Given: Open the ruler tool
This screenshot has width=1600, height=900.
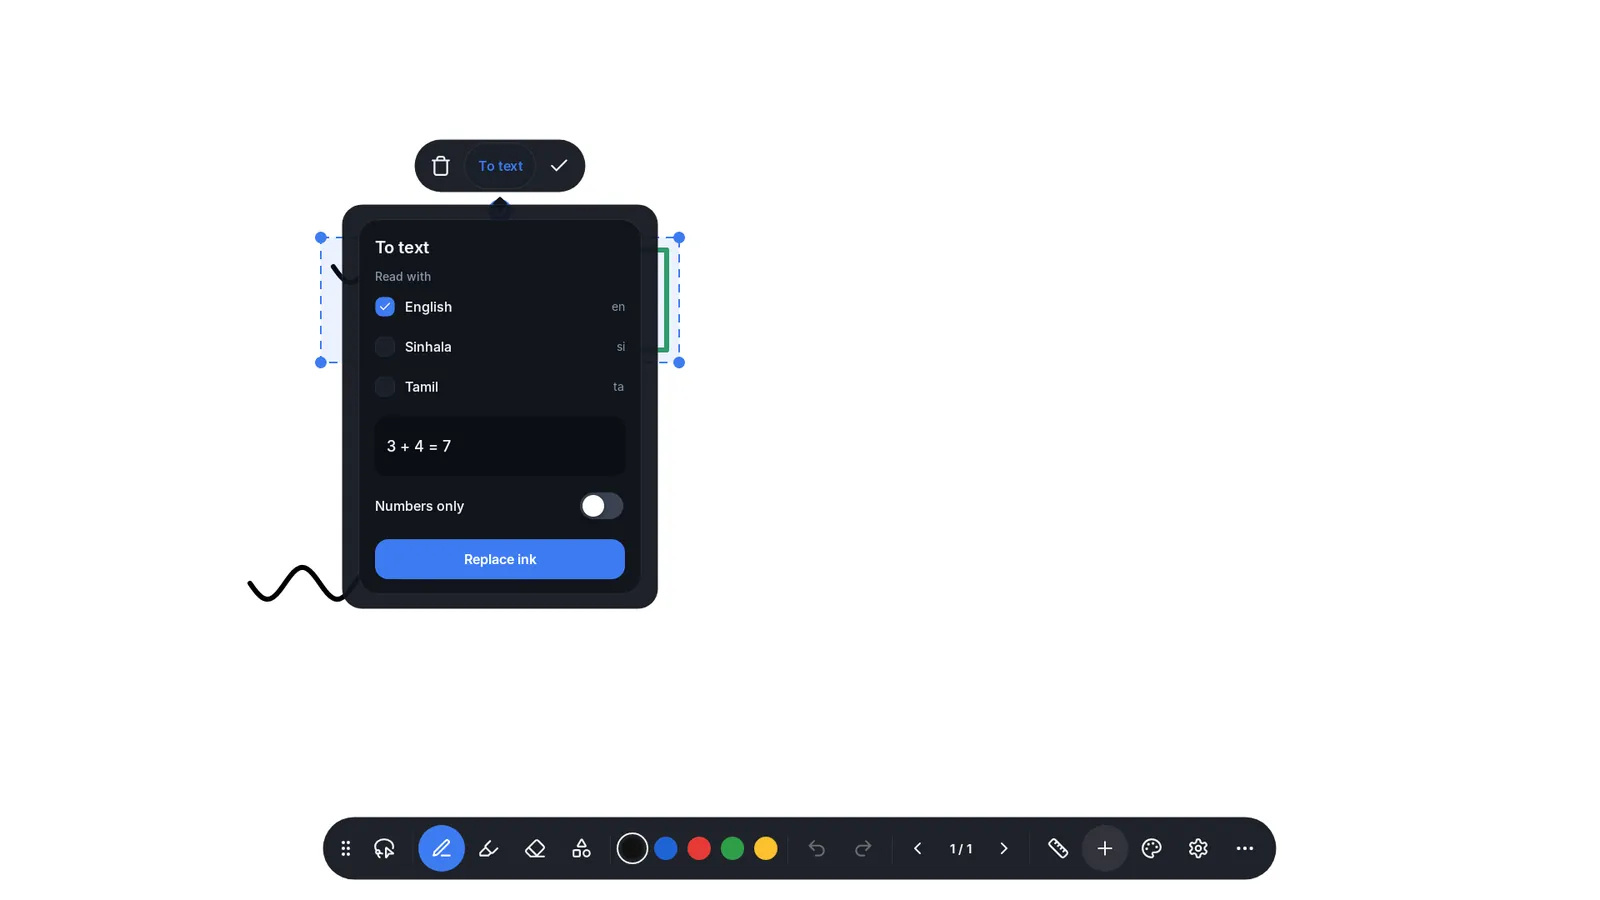Looking at the screenshot, I should click(x=1058, y=849).
